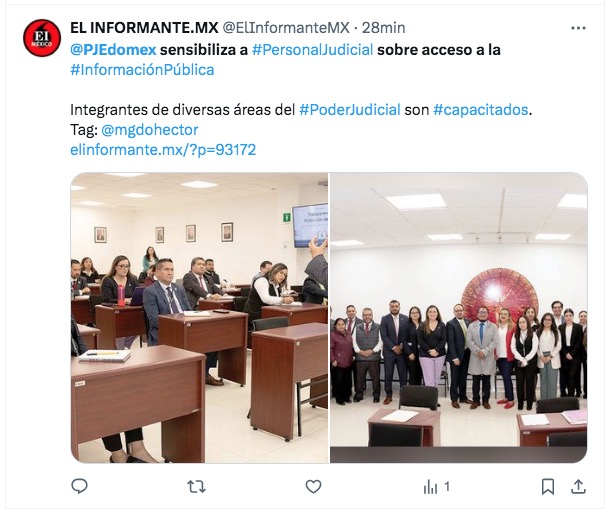Open the @ElInformanteMX handle
Image resolution: width=605 pixels, height=509 pixels.
[x=286, y=28]
